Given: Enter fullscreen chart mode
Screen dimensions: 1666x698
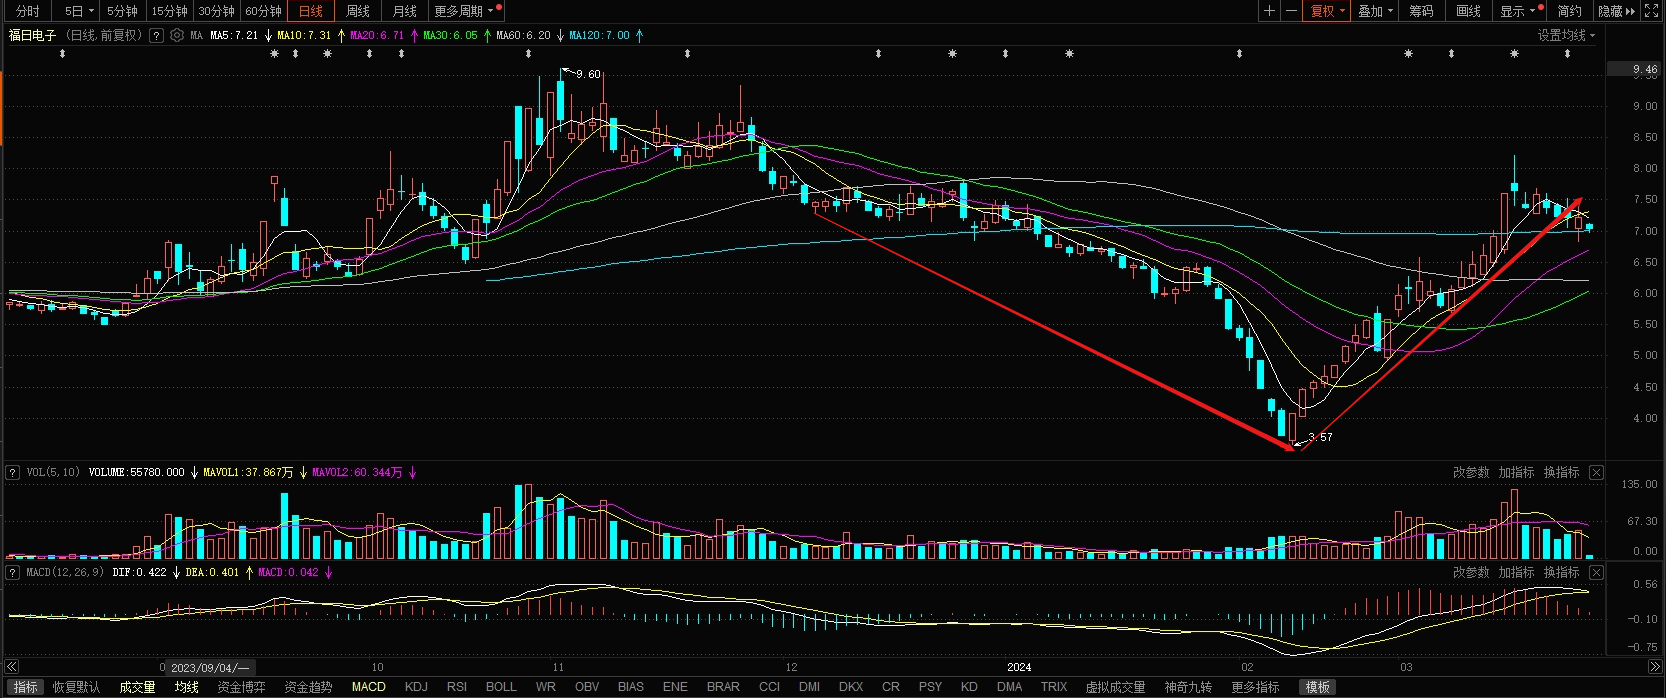Looking at the screenshot, I should coord(1652,11).
